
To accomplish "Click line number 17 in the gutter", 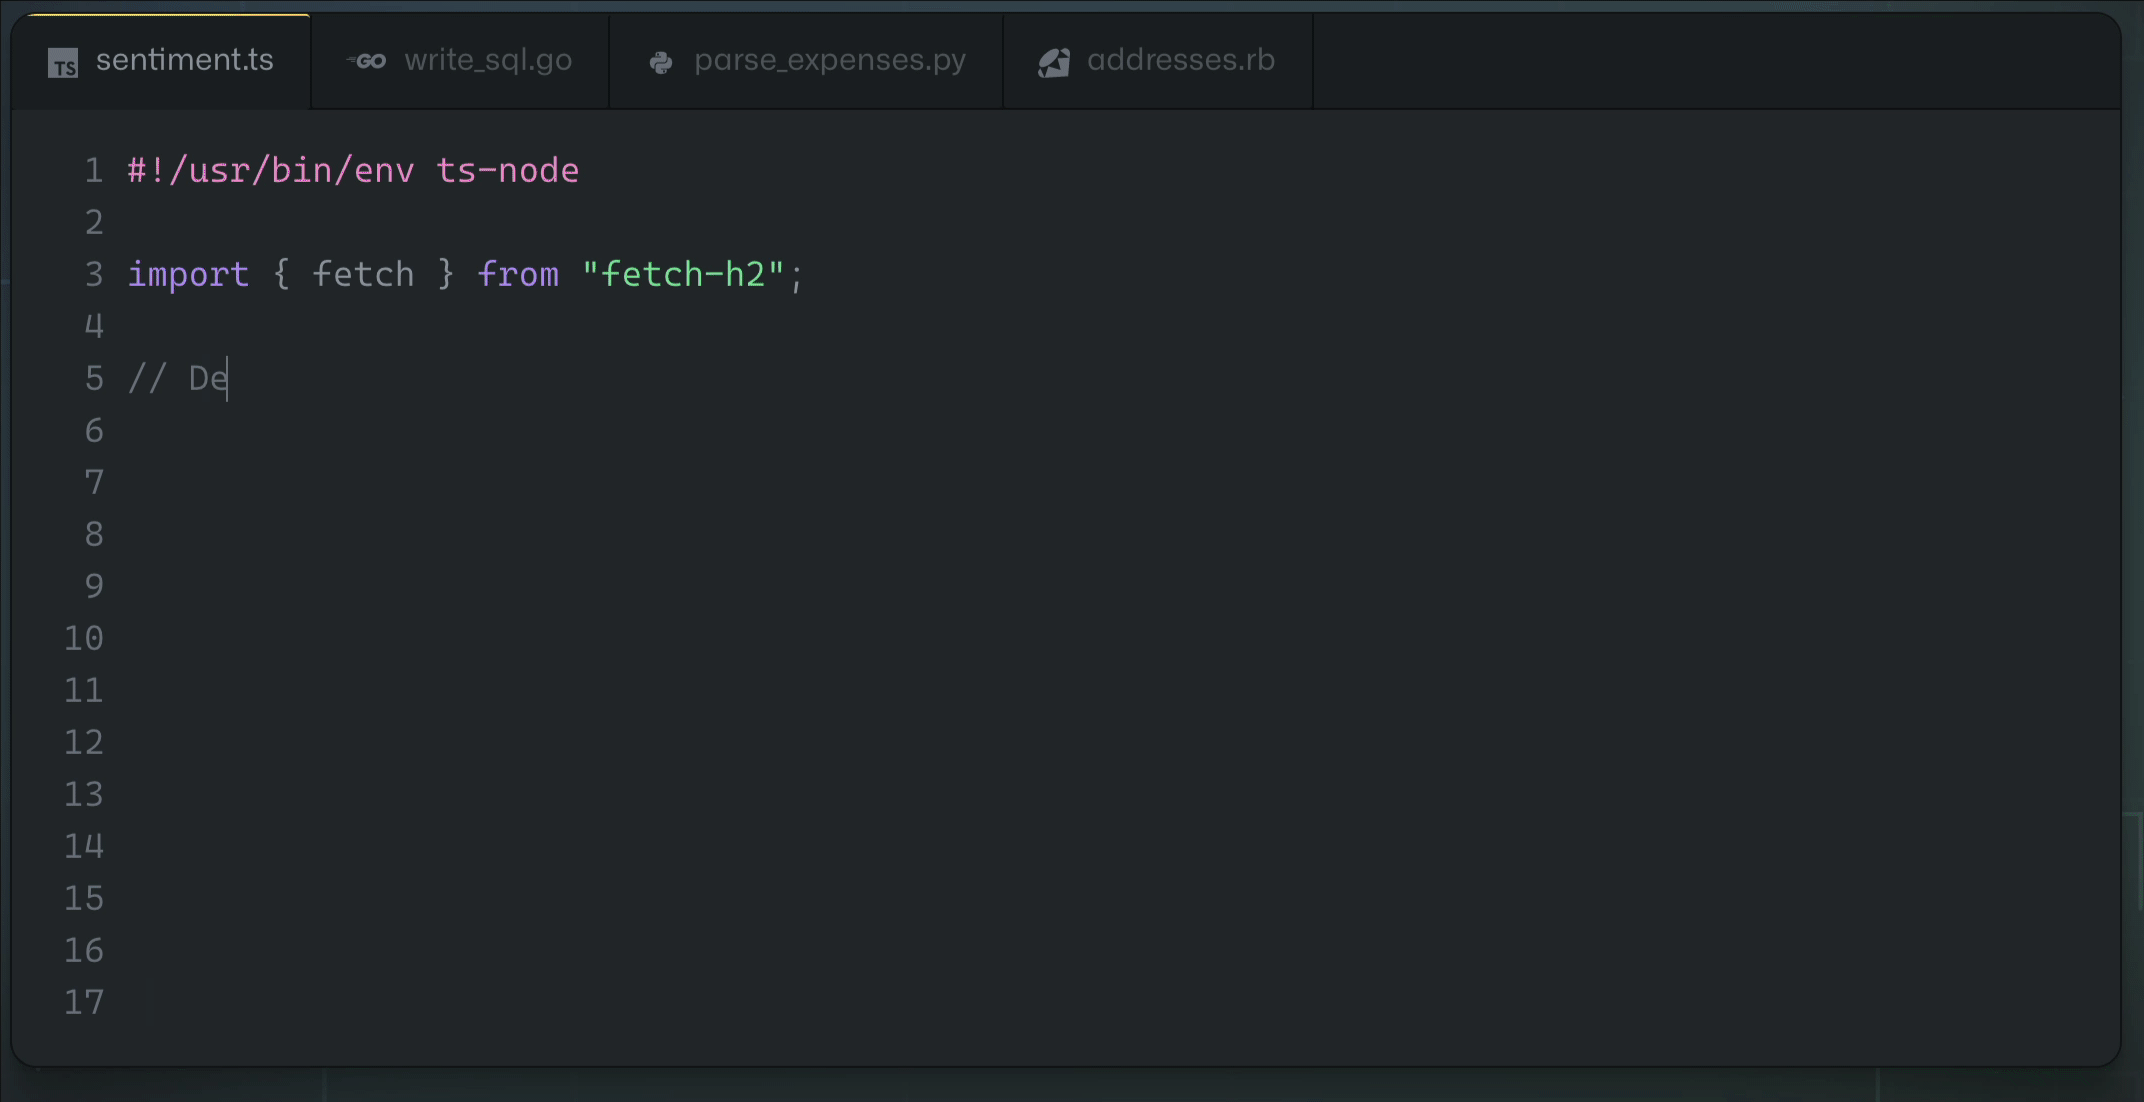I will pyautogui.click(x=84, y=1002).
